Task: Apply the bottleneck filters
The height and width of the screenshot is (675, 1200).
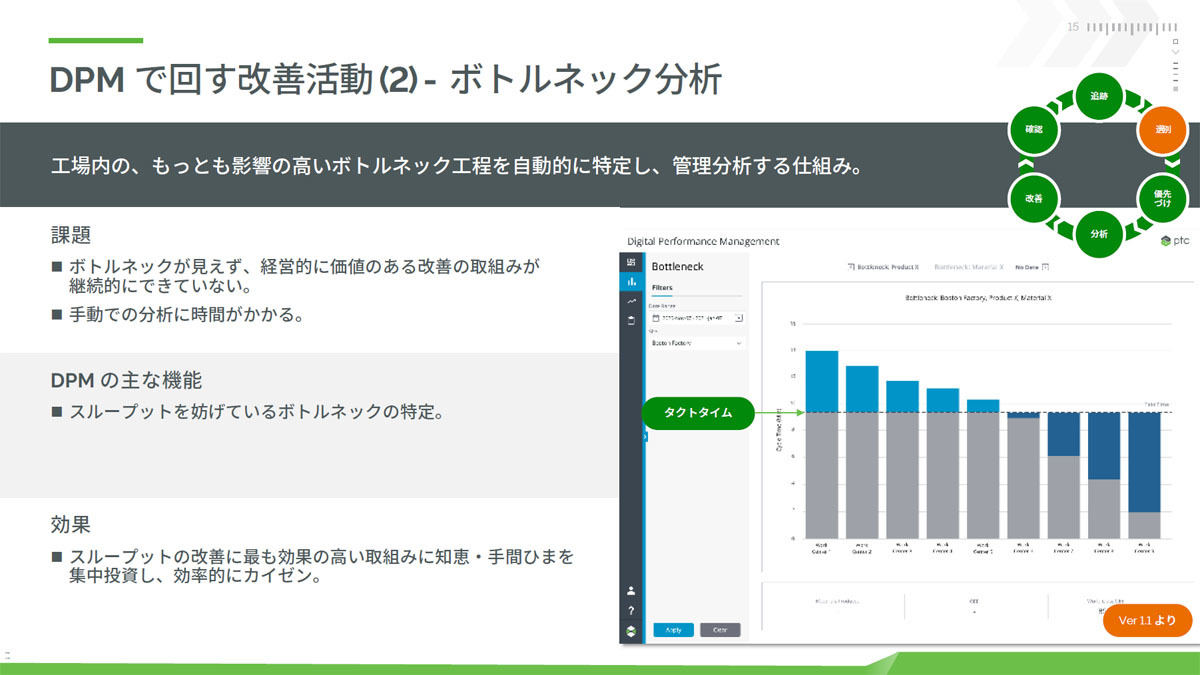Action: coord(673,630)
